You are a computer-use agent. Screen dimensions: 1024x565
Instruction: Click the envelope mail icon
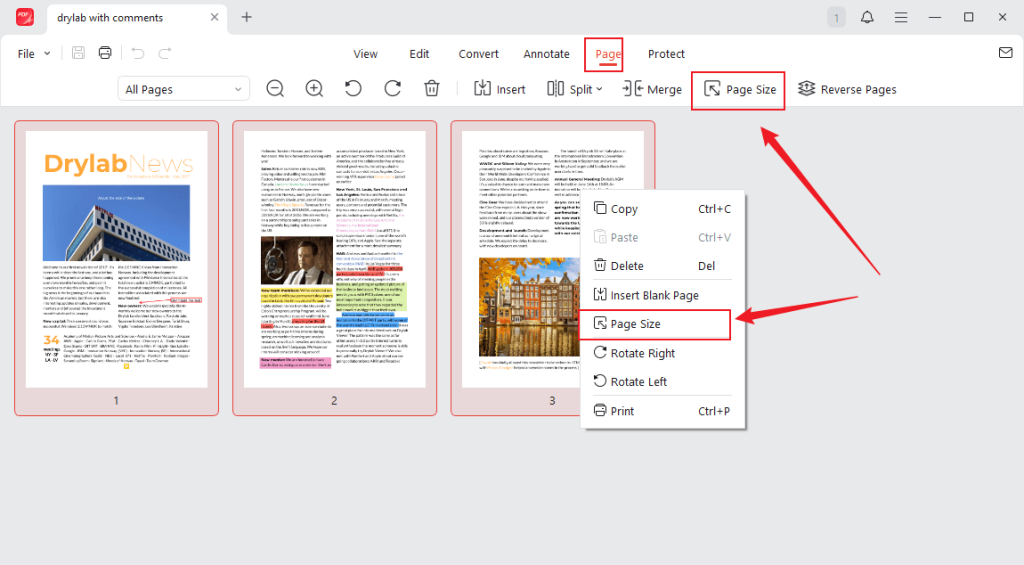coord(1006,53)
